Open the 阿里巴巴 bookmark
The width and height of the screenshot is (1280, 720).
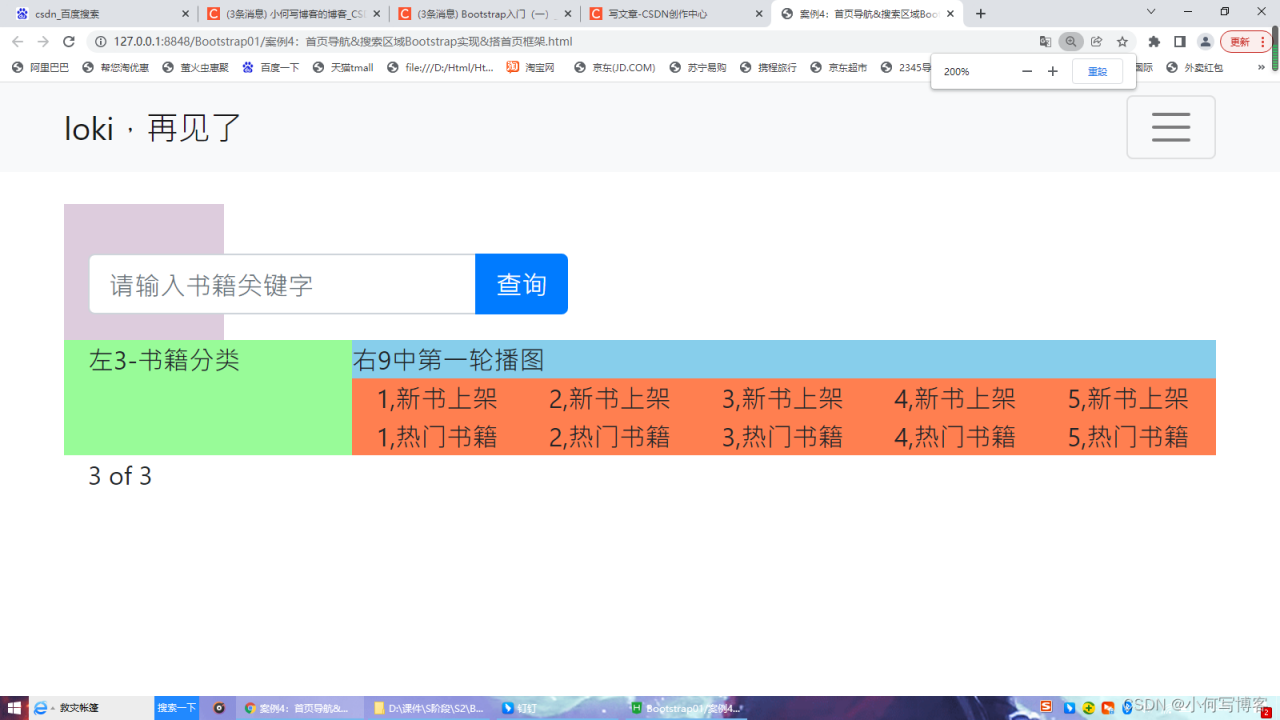click(42, 67)
